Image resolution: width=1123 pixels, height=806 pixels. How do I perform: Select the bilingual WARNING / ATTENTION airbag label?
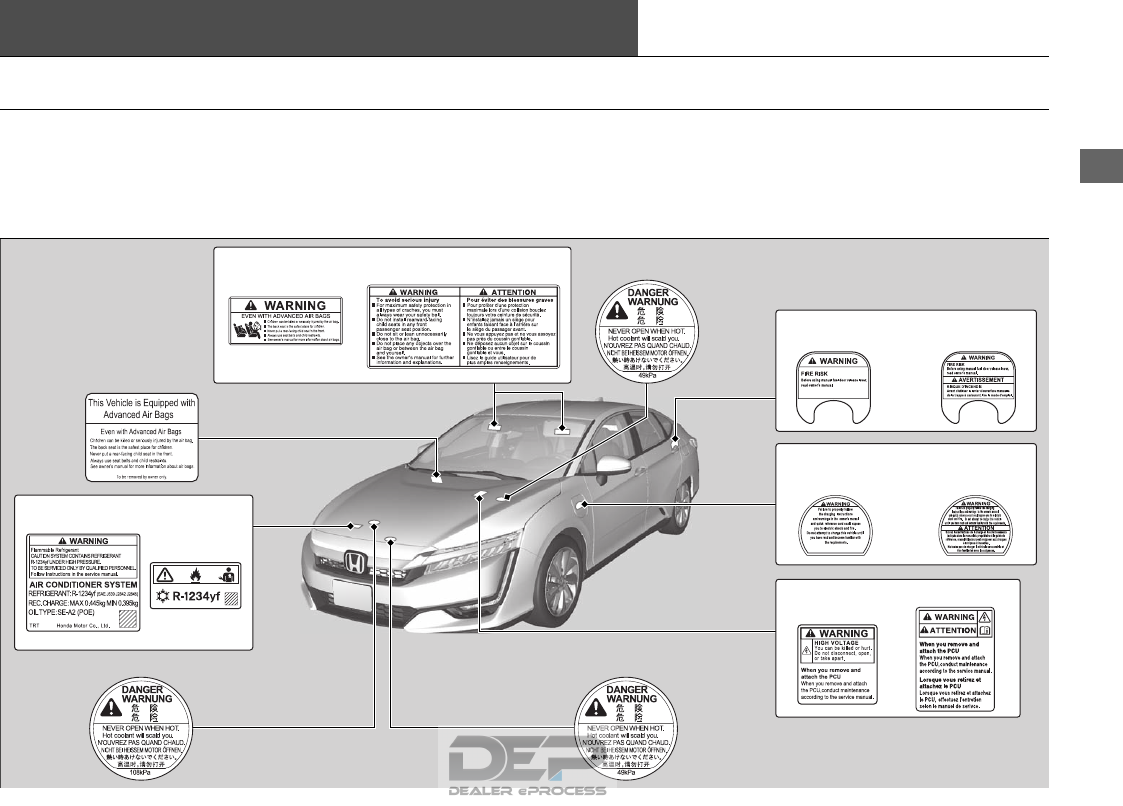click(463, 327)
